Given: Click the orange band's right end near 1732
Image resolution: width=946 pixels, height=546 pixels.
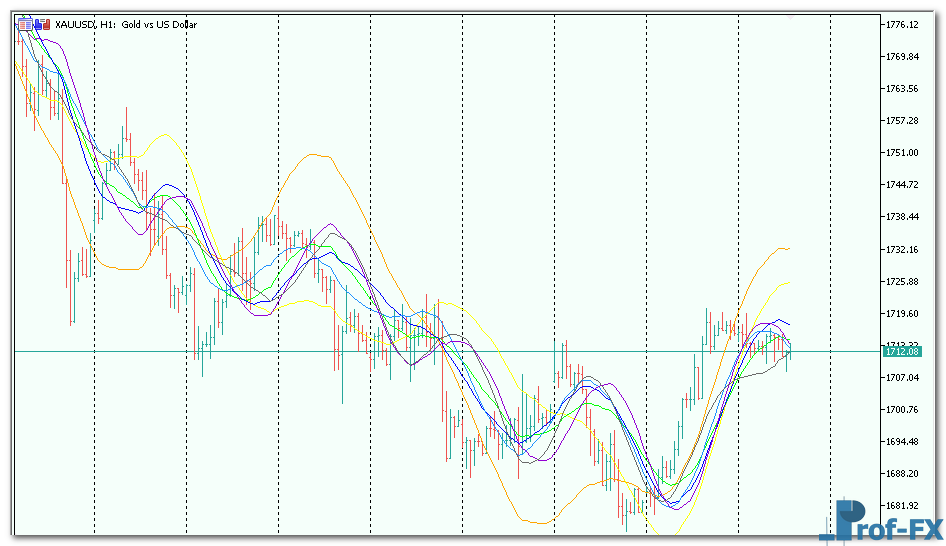Looking at the screenshot, I should point(788,248).
